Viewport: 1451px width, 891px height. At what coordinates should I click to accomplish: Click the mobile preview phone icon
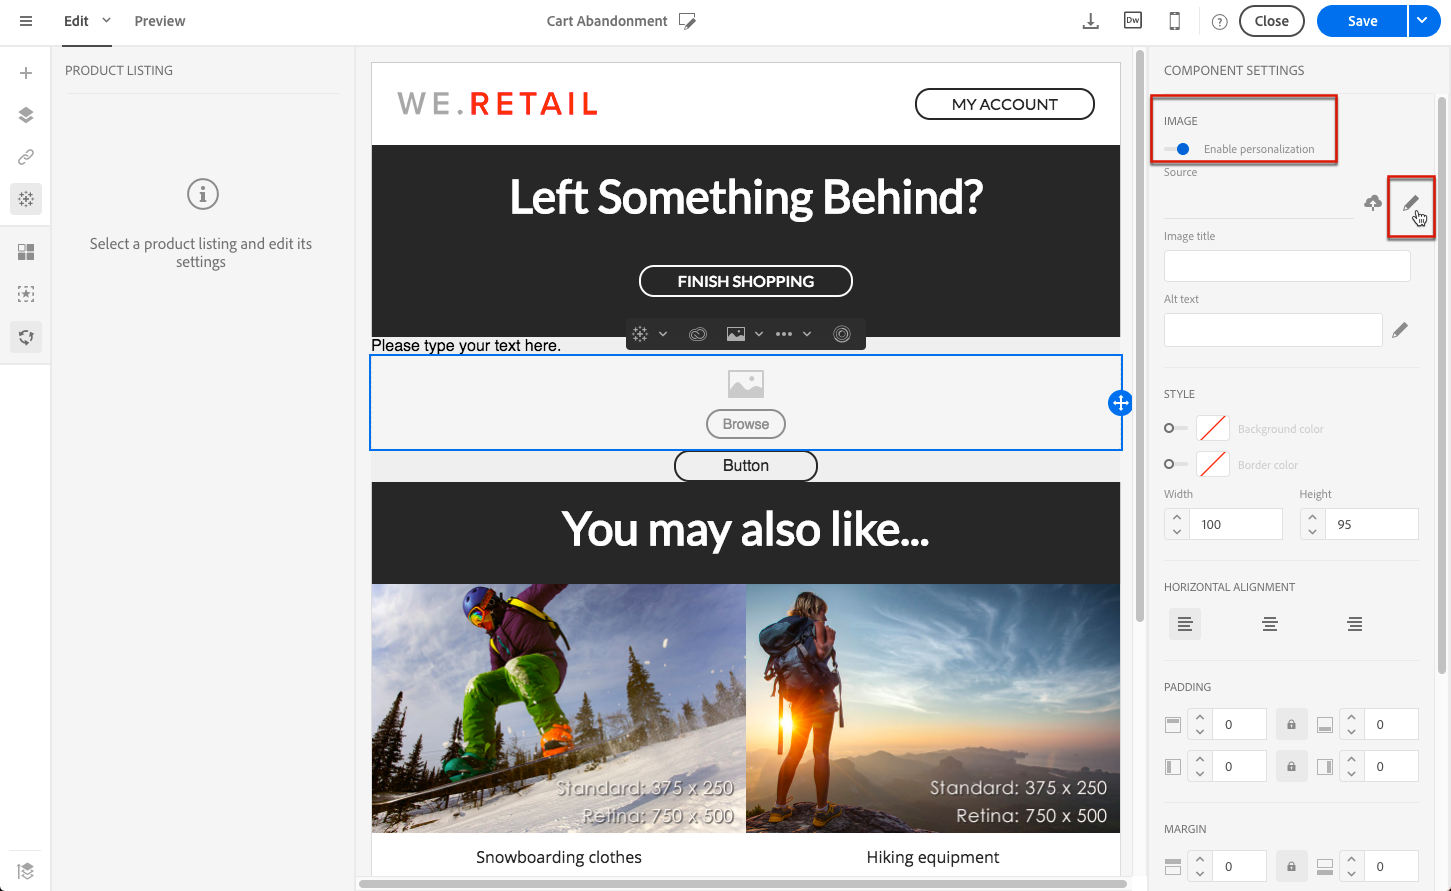tap(1175, 21)
